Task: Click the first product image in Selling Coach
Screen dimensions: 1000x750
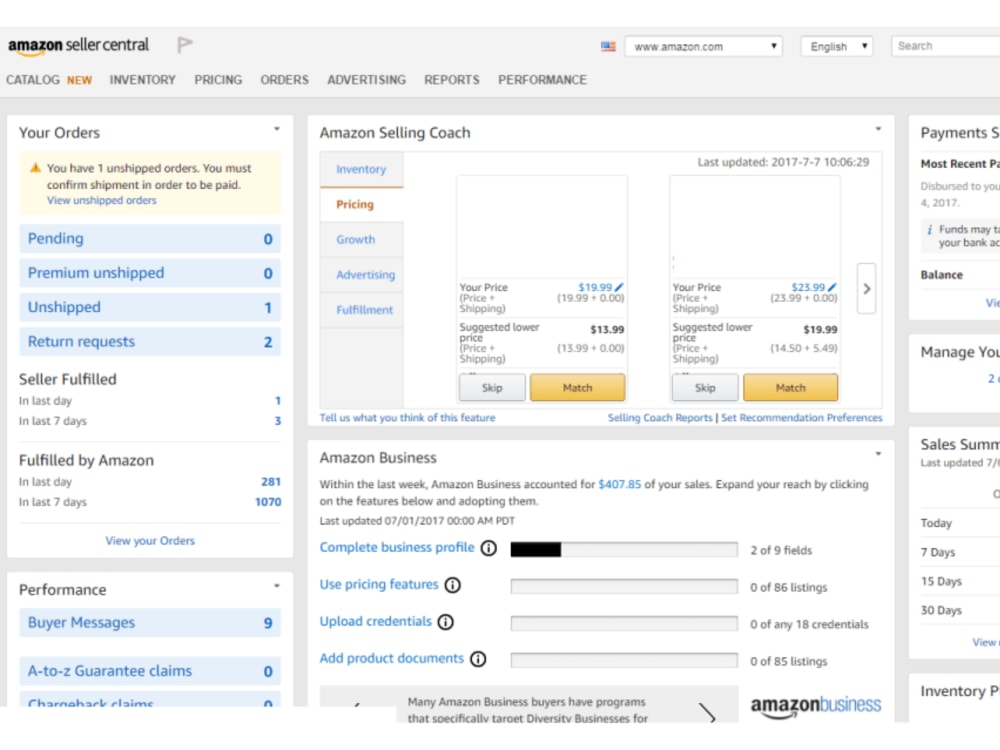Action: [x=542, y=228]
